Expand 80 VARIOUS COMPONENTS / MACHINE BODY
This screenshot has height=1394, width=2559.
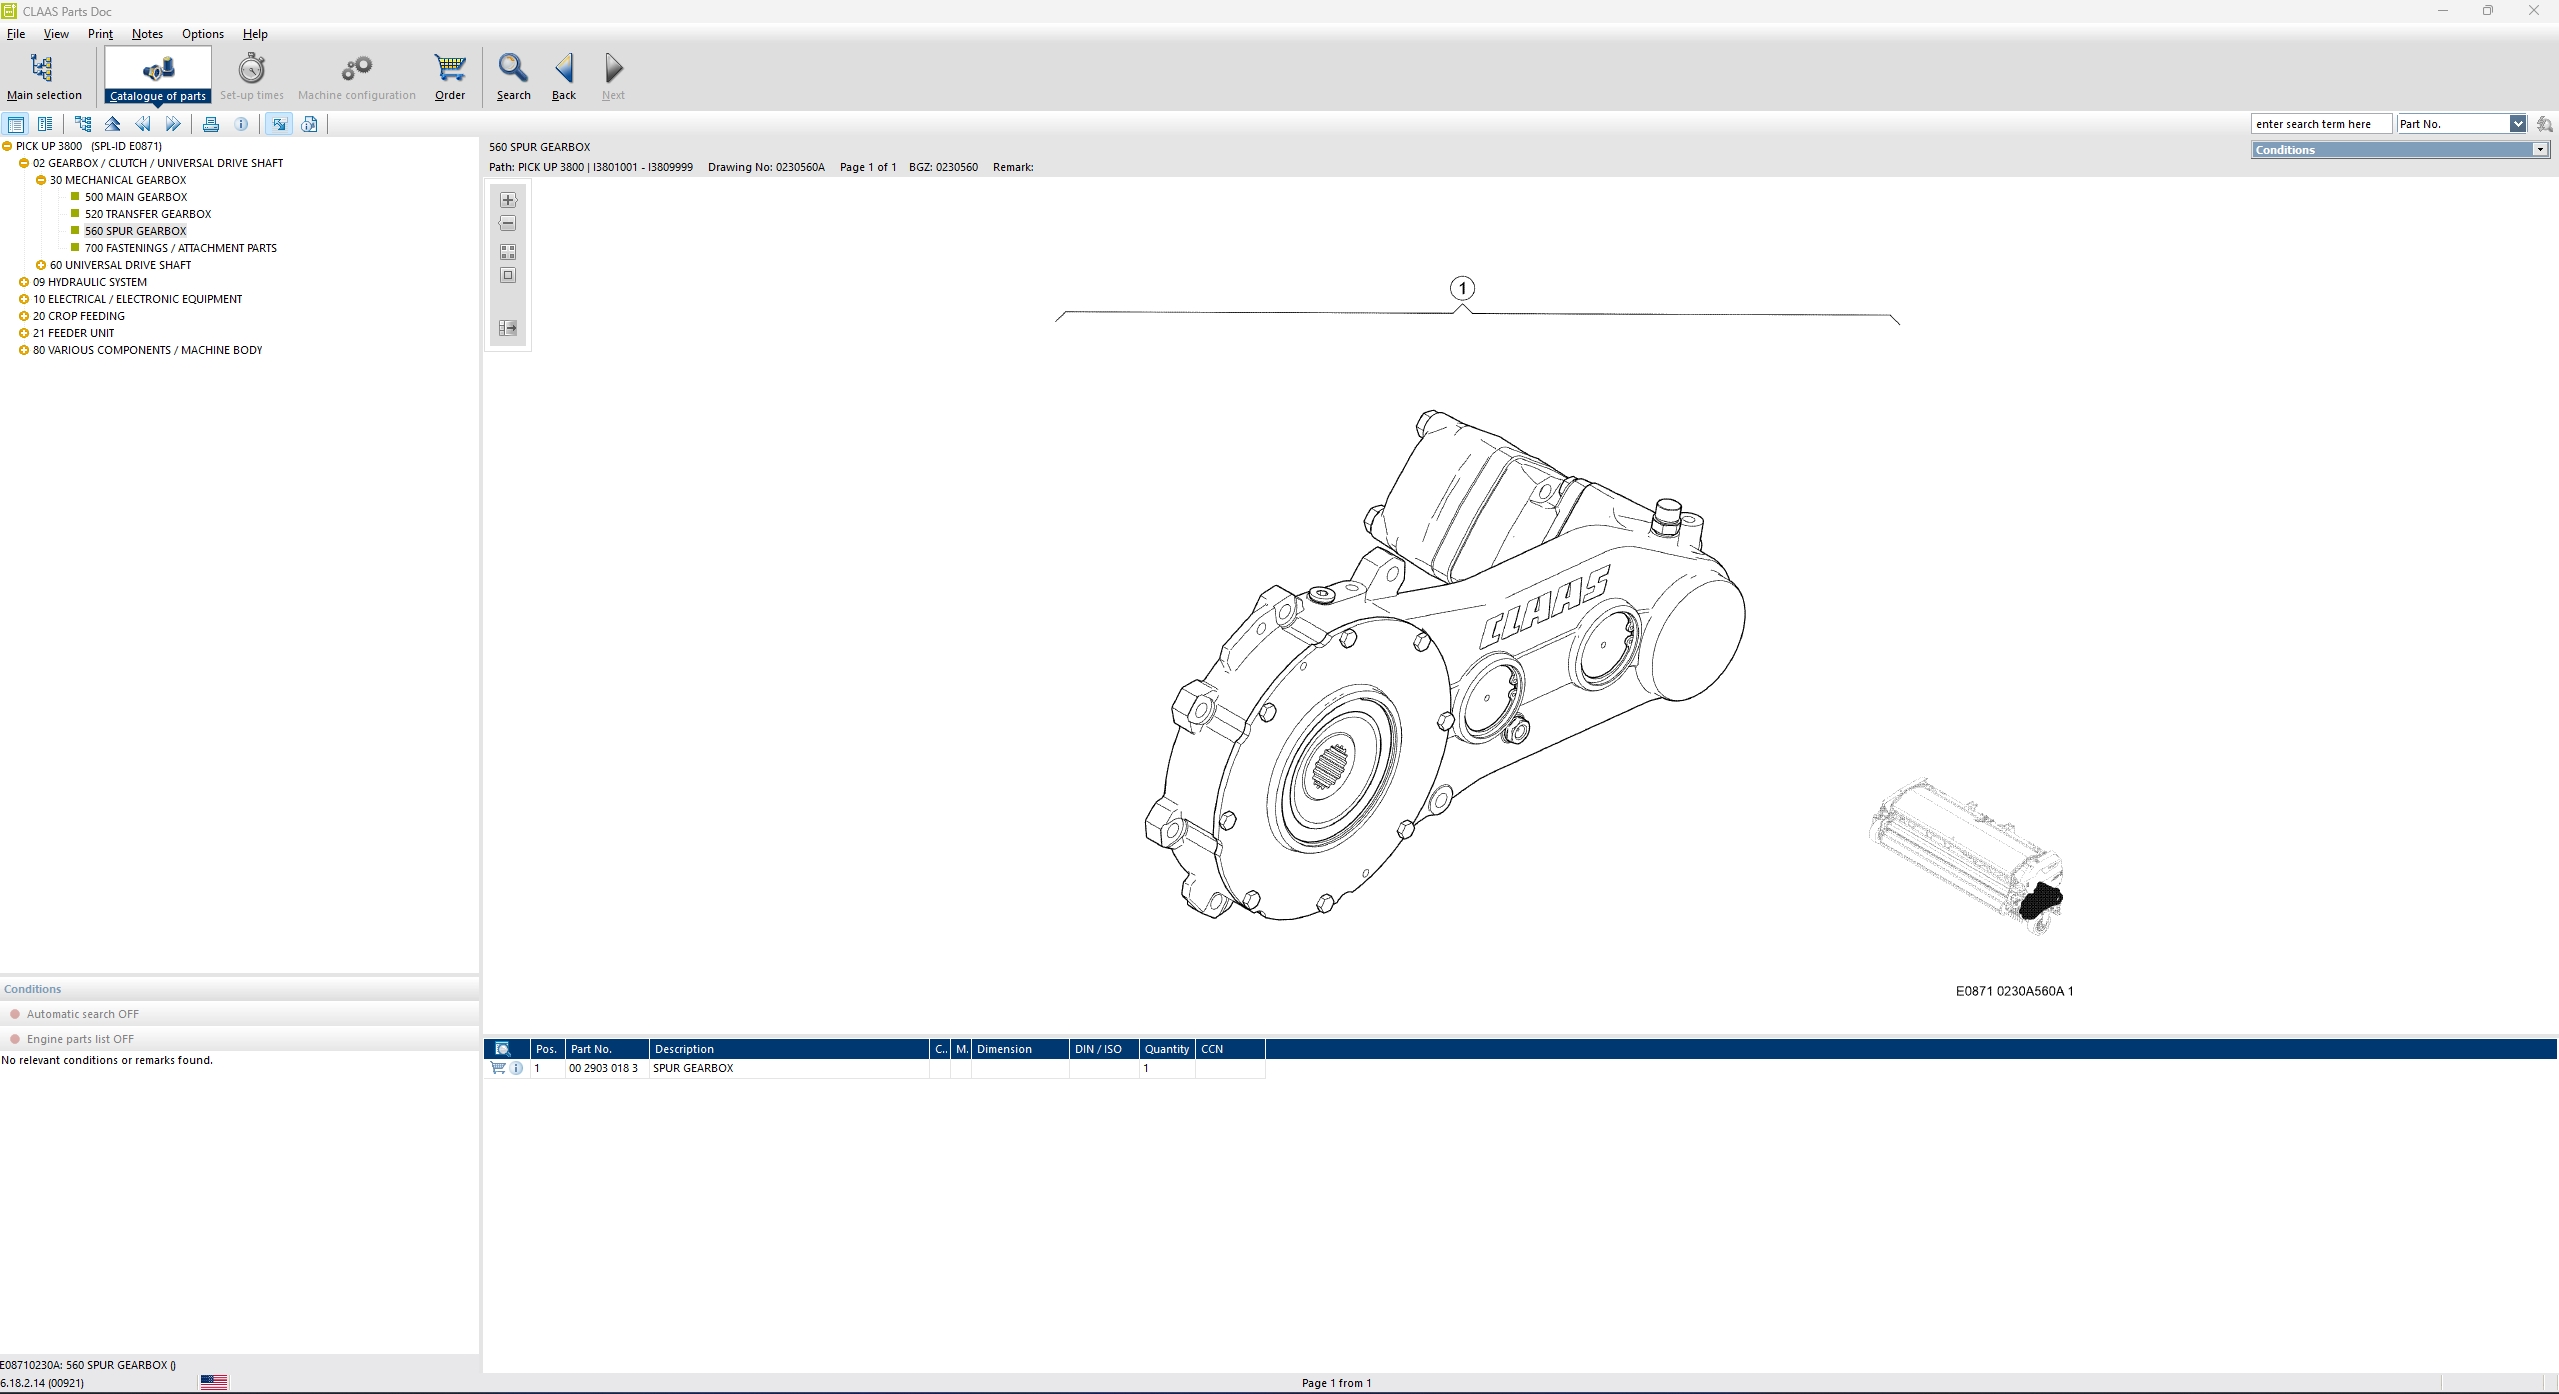coord(24,350)
